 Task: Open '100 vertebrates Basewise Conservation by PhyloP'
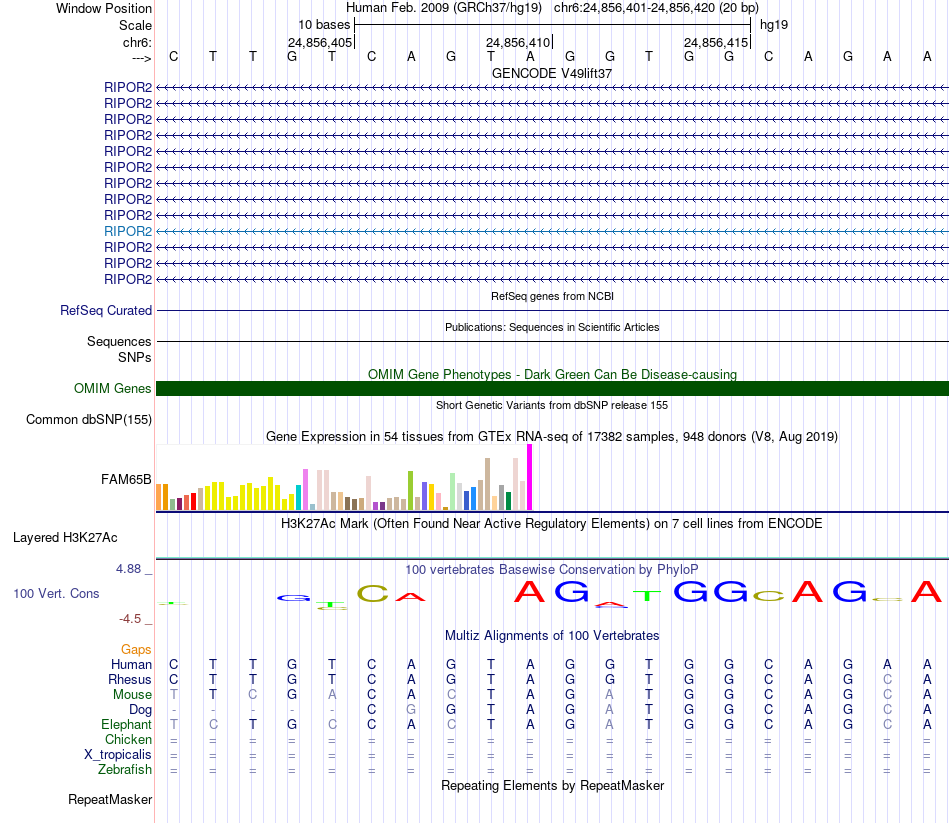(552, 570)
